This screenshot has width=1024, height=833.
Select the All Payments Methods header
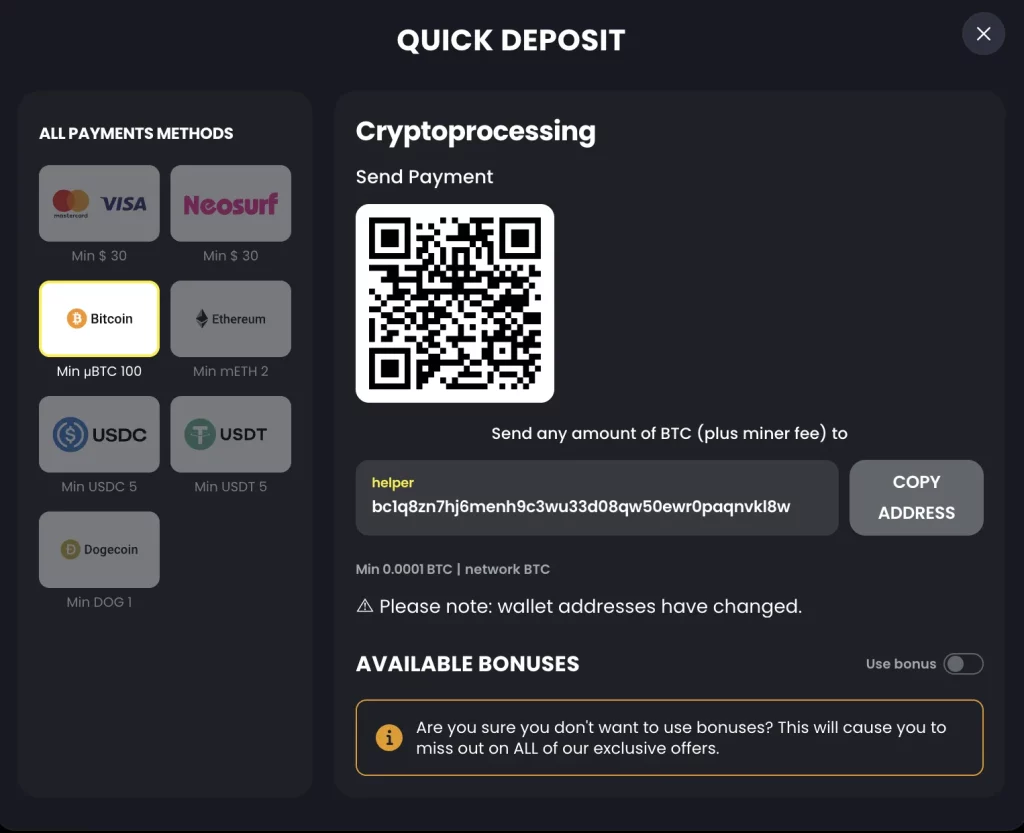click(134, 133)
